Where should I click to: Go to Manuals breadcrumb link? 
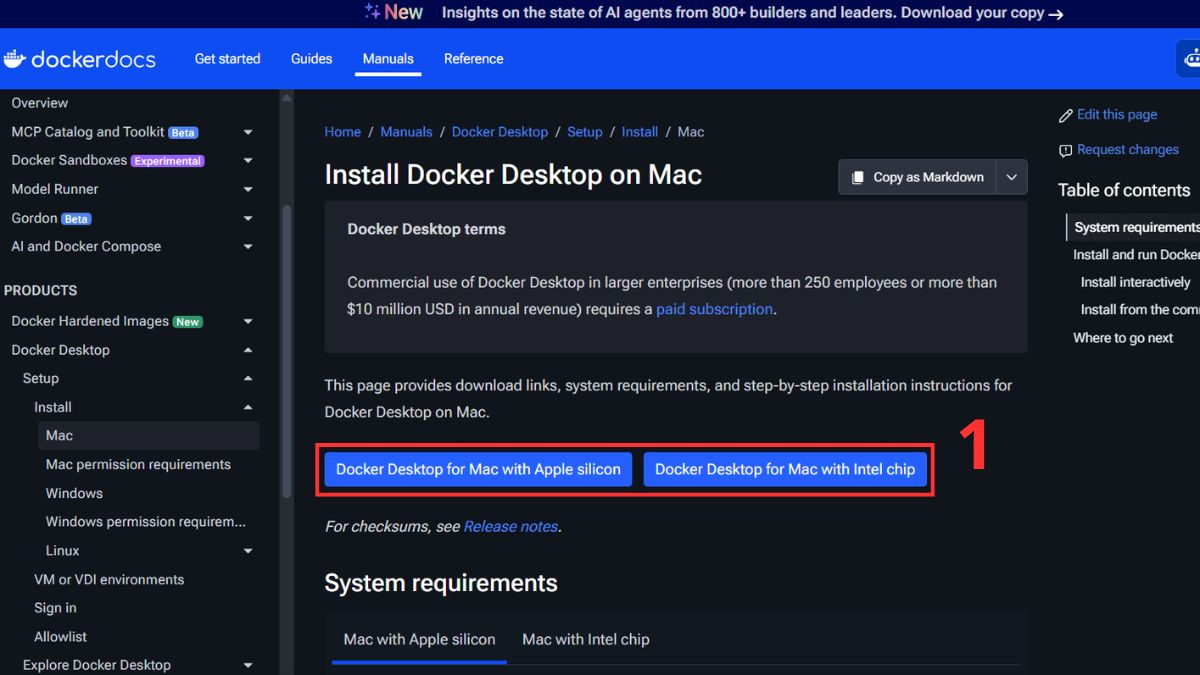pyautogui.click(x=406, y=132)
